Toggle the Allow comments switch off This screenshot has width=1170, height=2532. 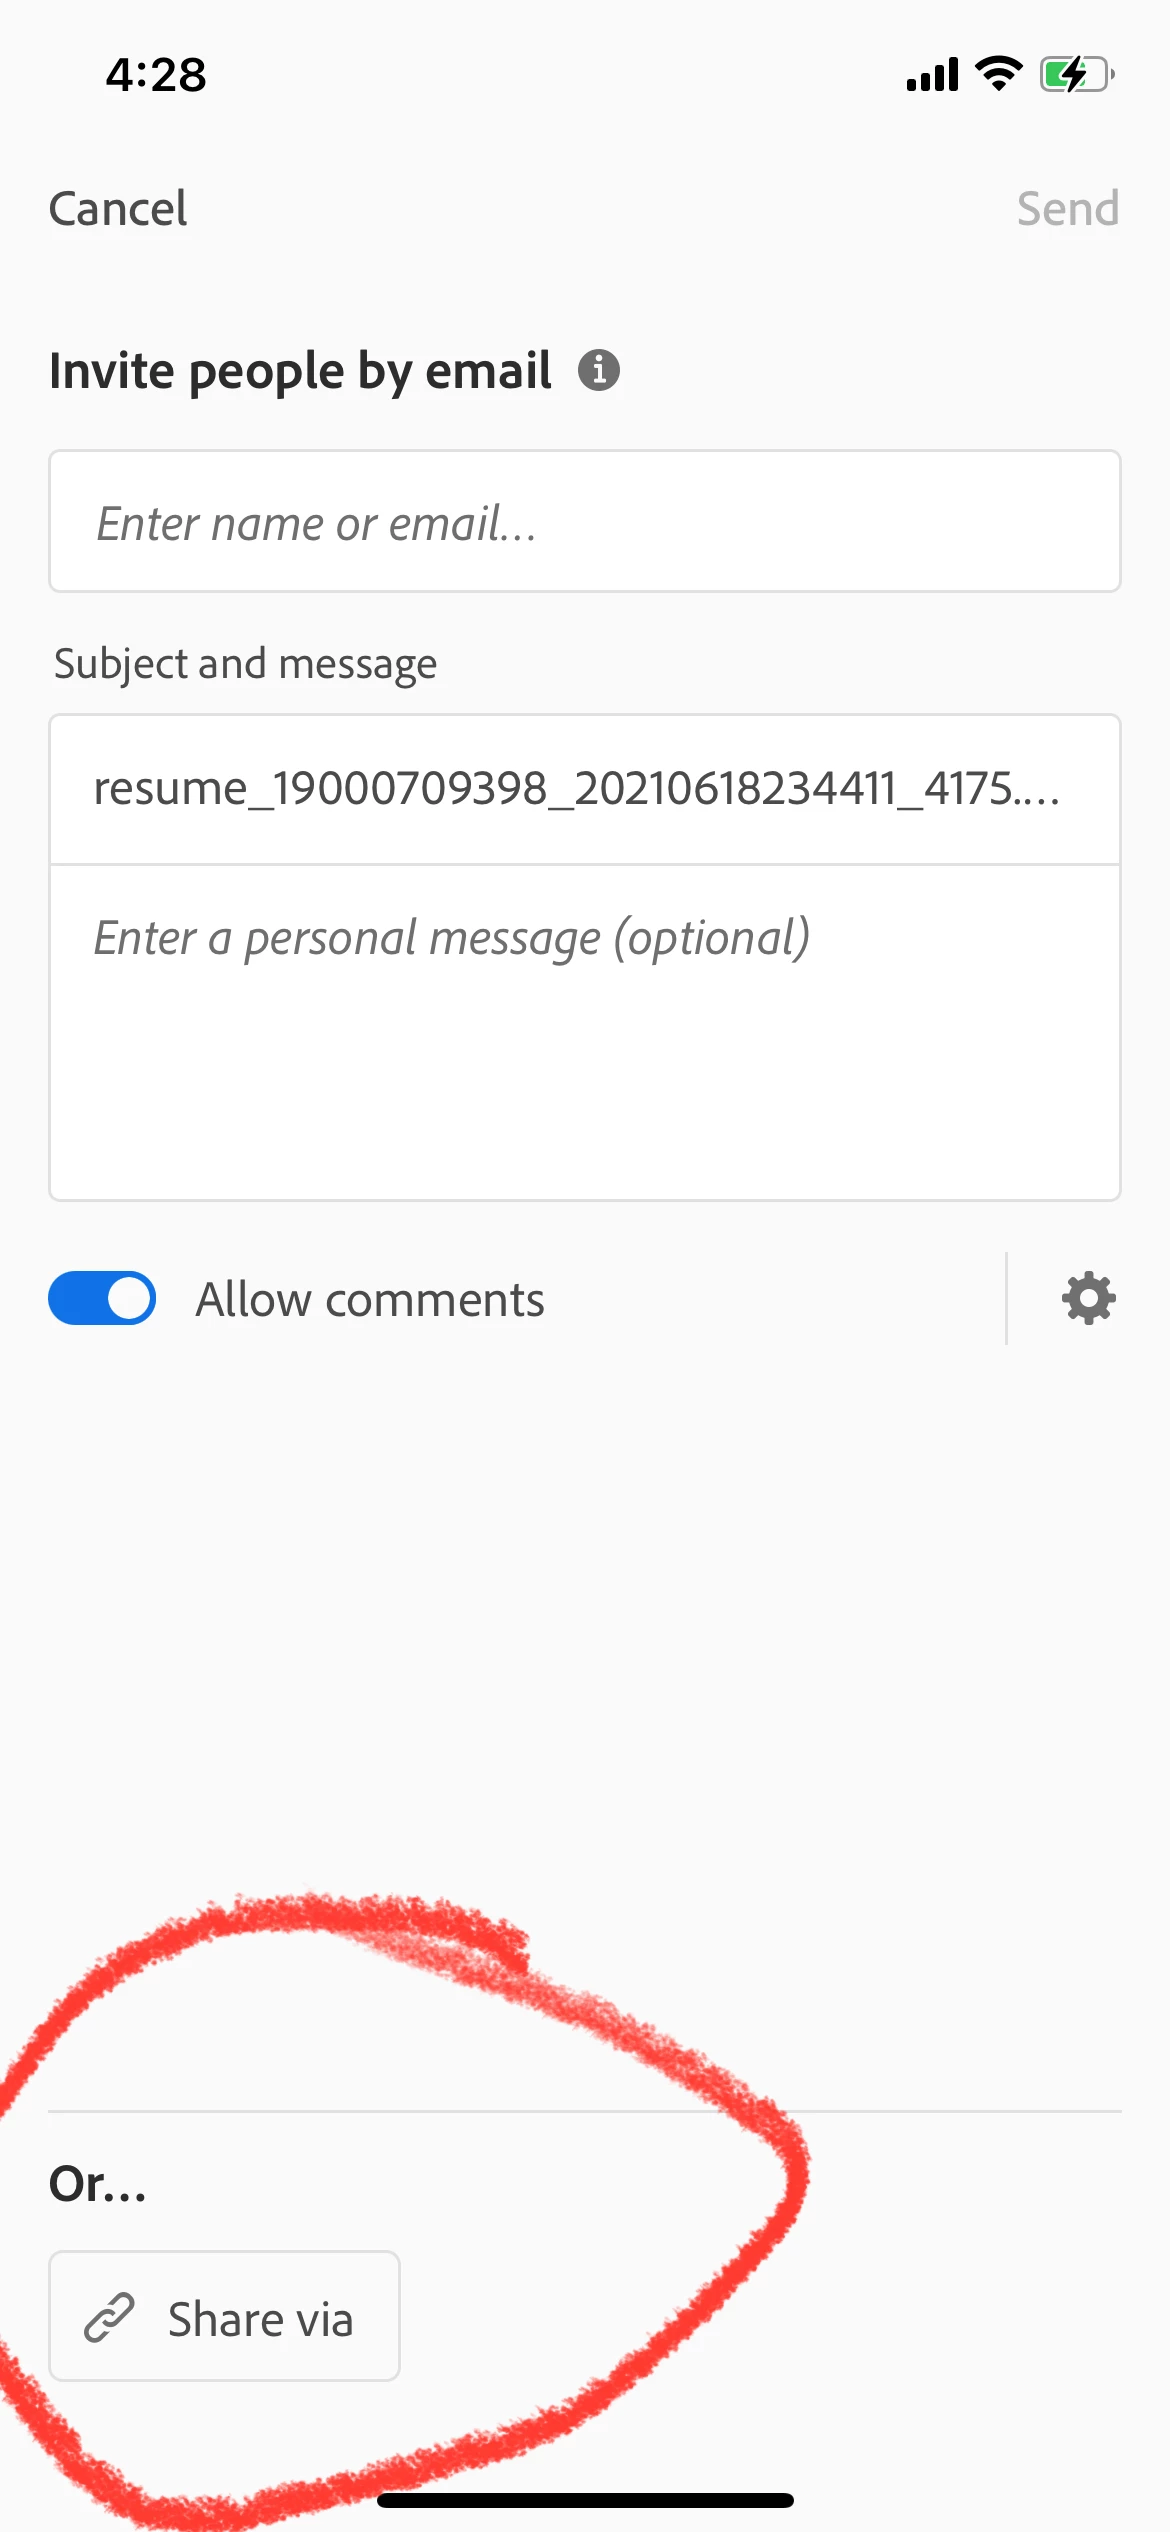click(102, 1298)
